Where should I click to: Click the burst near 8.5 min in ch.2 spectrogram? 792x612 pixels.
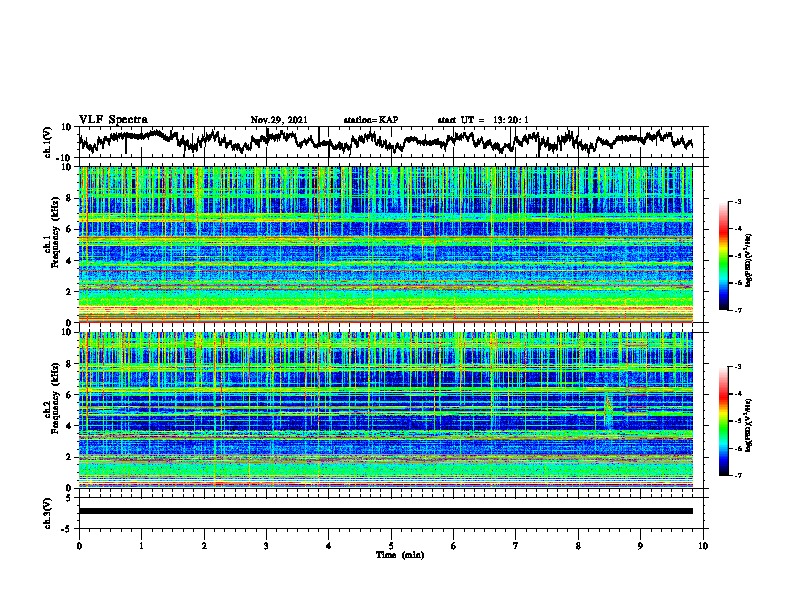click(608, 412)
